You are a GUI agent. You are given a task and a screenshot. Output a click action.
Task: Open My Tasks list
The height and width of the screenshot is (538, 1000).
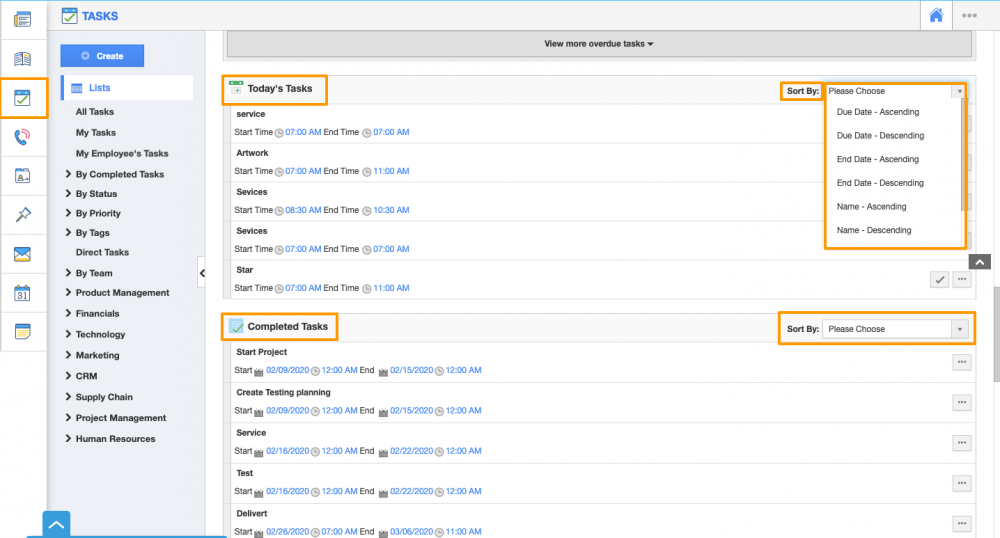point(96,132)
